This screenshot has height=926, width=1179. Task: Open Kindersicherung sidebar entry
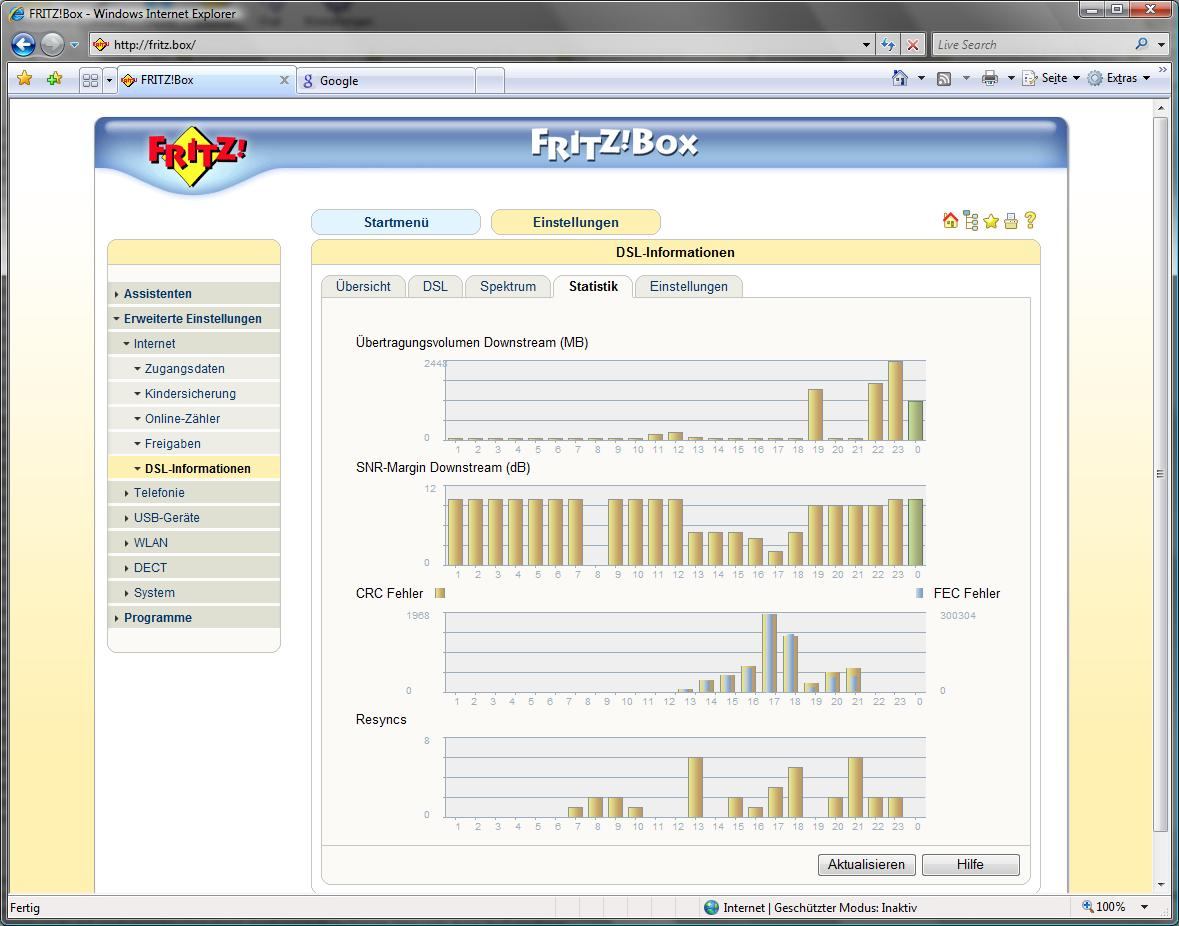coord(194,393)
